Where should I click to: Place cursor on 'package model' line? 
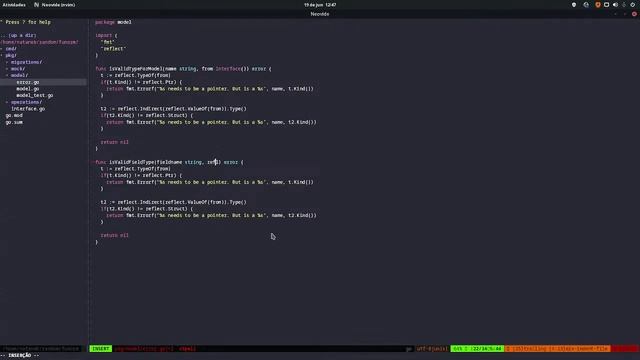[x=113, y=22]
